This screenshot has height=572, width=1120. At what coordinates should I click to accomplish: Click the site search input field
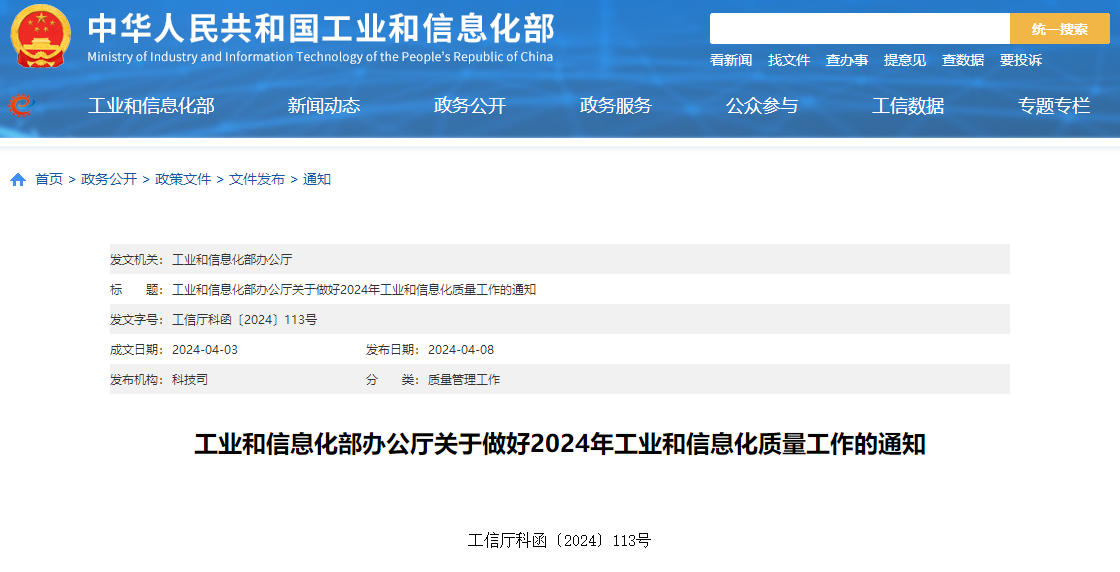859,29
